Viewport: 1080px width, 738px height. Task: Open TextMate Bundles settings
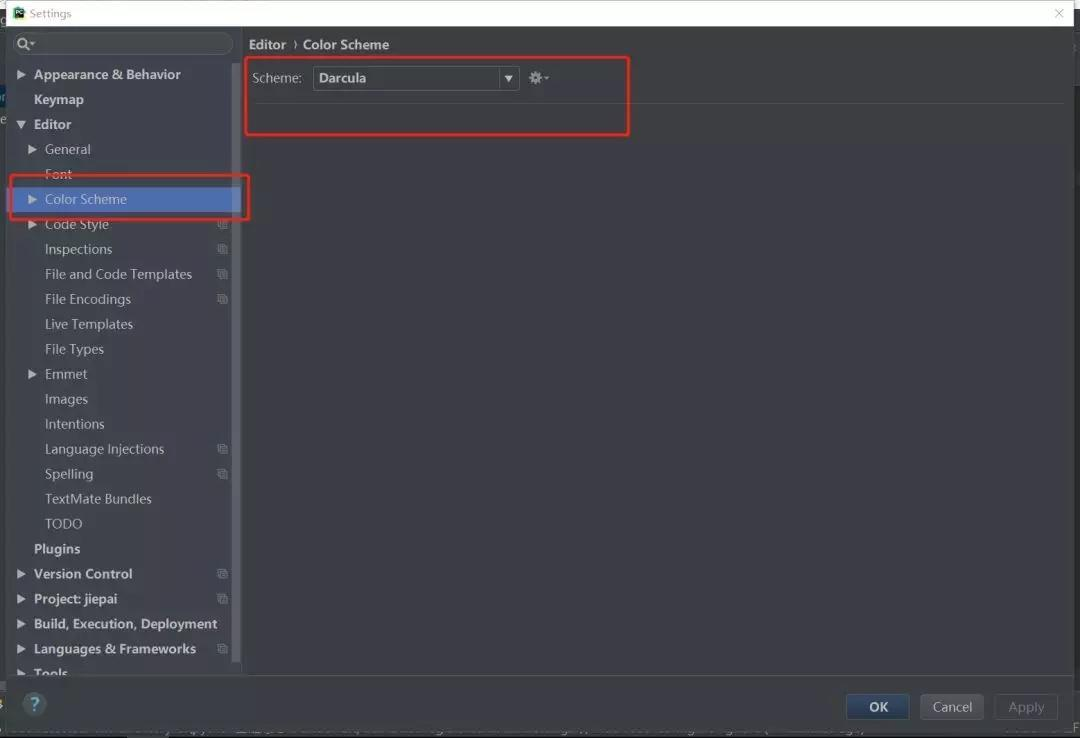click(98, 499)
